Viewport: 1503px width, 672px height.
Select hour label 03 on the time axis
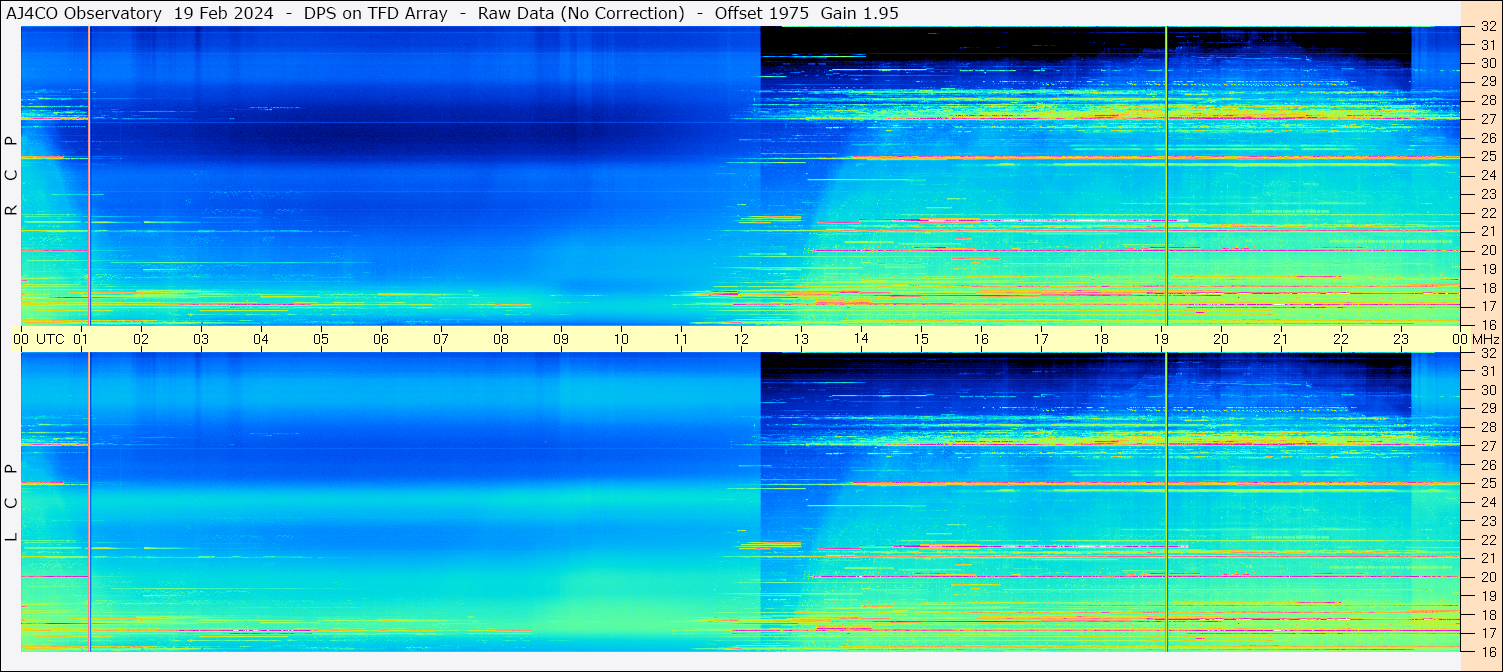pyautogui.click(x=201, y=339)
